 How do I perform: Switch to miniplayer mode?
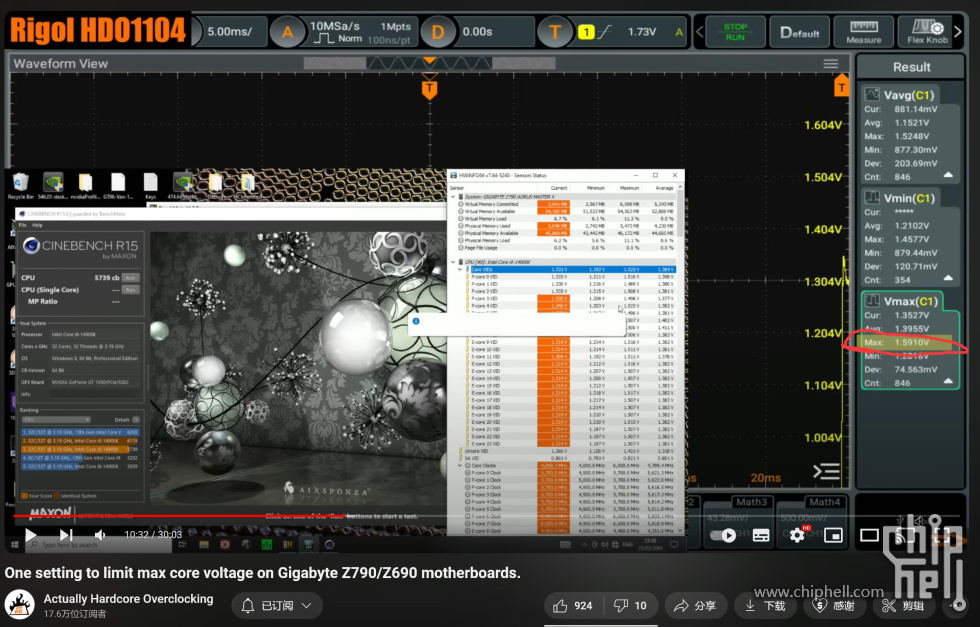coord(833,535)
